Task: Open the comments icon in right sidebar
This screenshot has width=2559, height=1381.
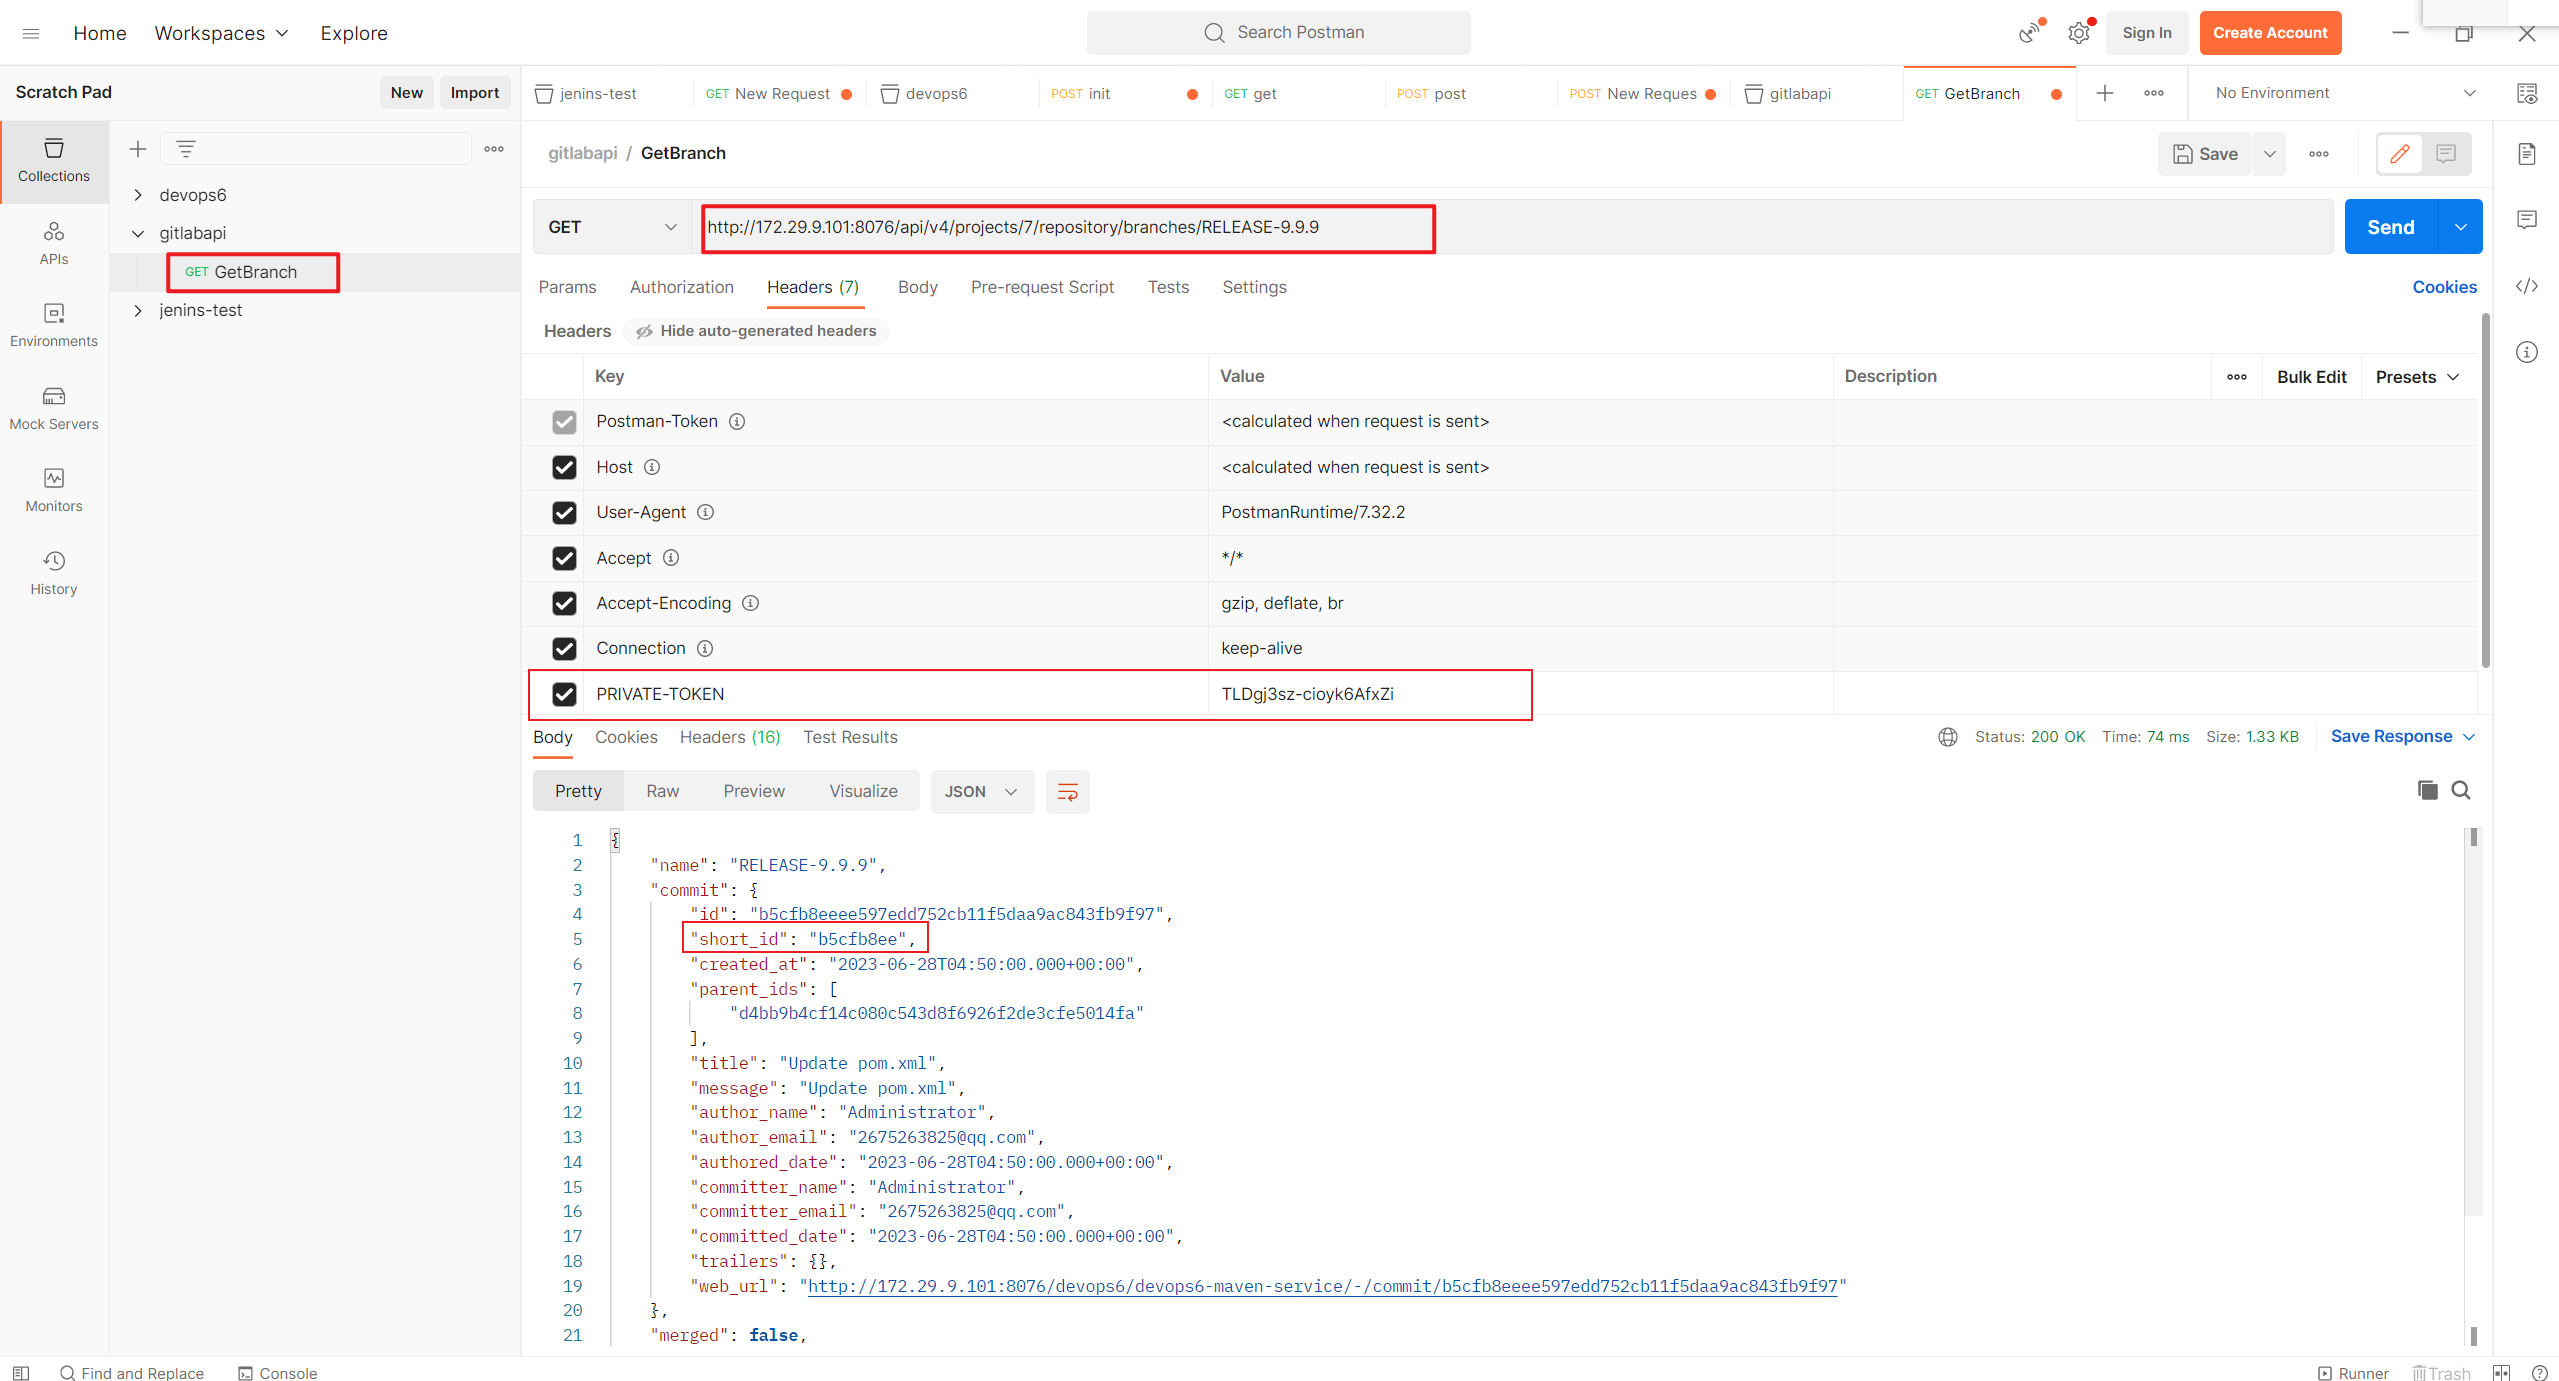Action: click(x=2527, y=219)
